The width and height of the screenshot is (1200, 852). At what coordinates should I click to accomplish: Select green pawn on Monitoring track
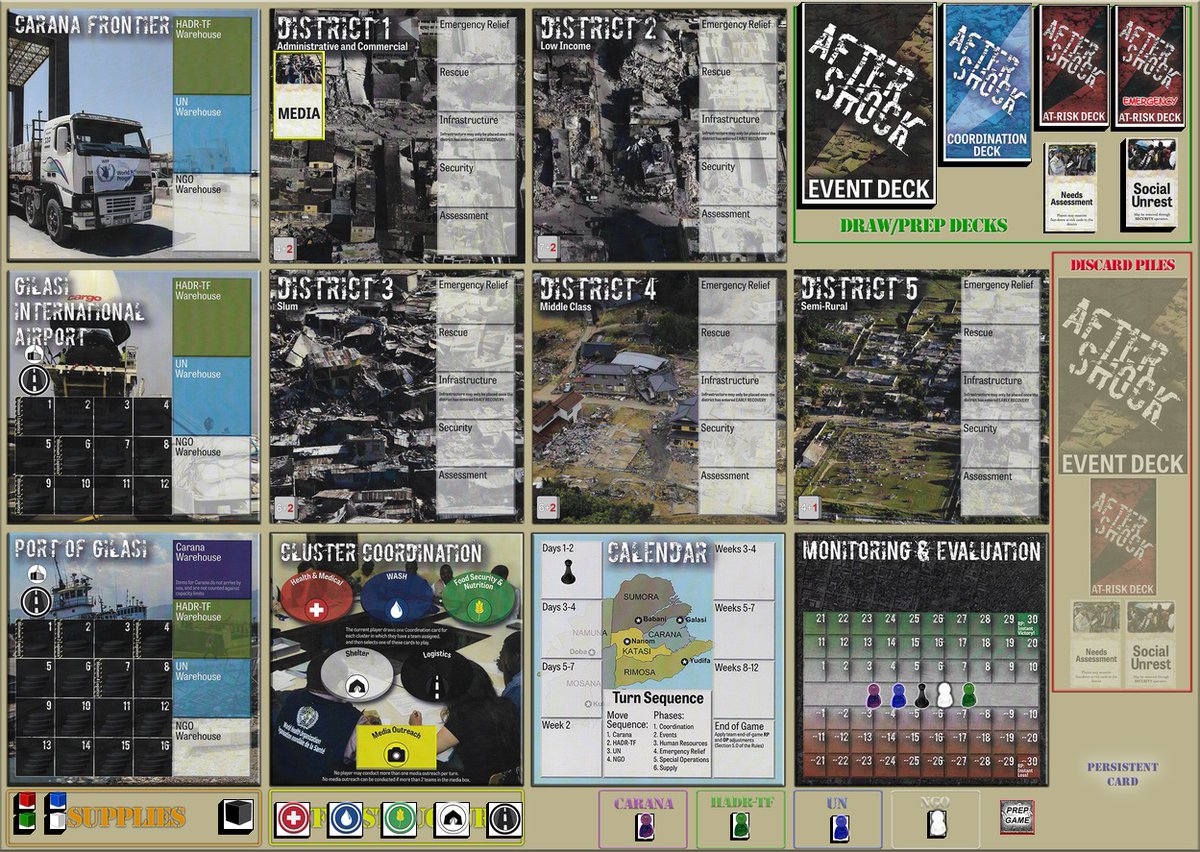click(x=968, y=695)
